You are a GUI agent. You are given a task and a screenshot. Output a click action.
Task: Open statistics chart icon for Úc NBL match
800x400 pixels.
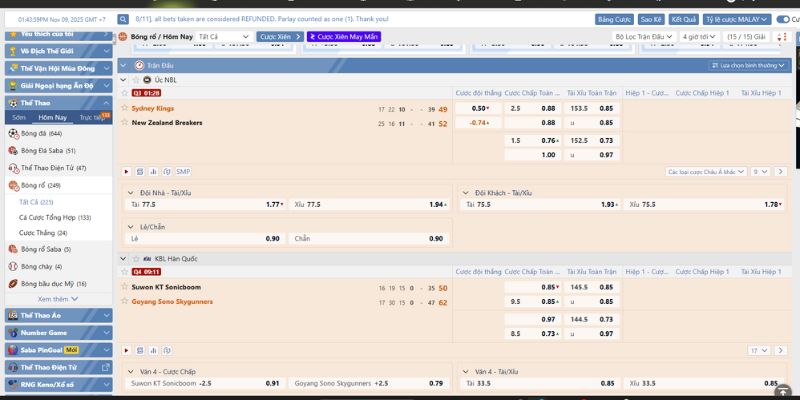coord(153,171)
